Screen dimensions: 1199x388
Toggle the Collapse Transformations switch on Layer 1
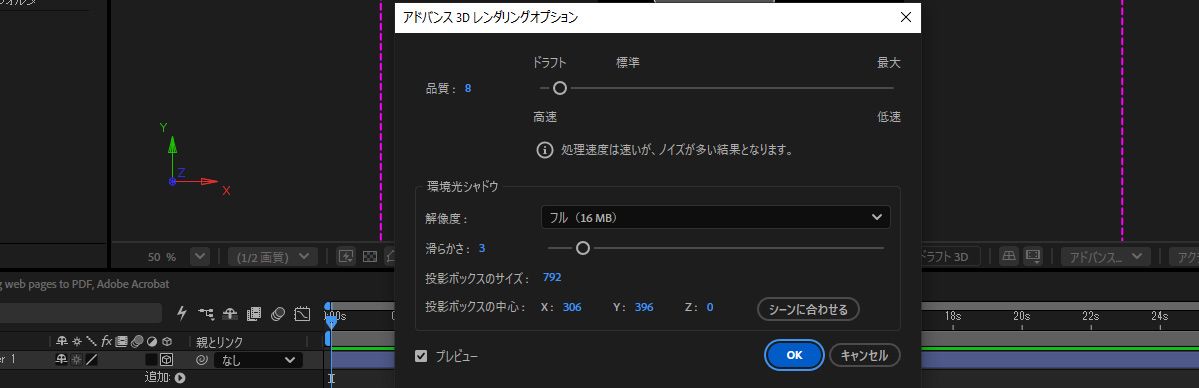click(76, 360)
